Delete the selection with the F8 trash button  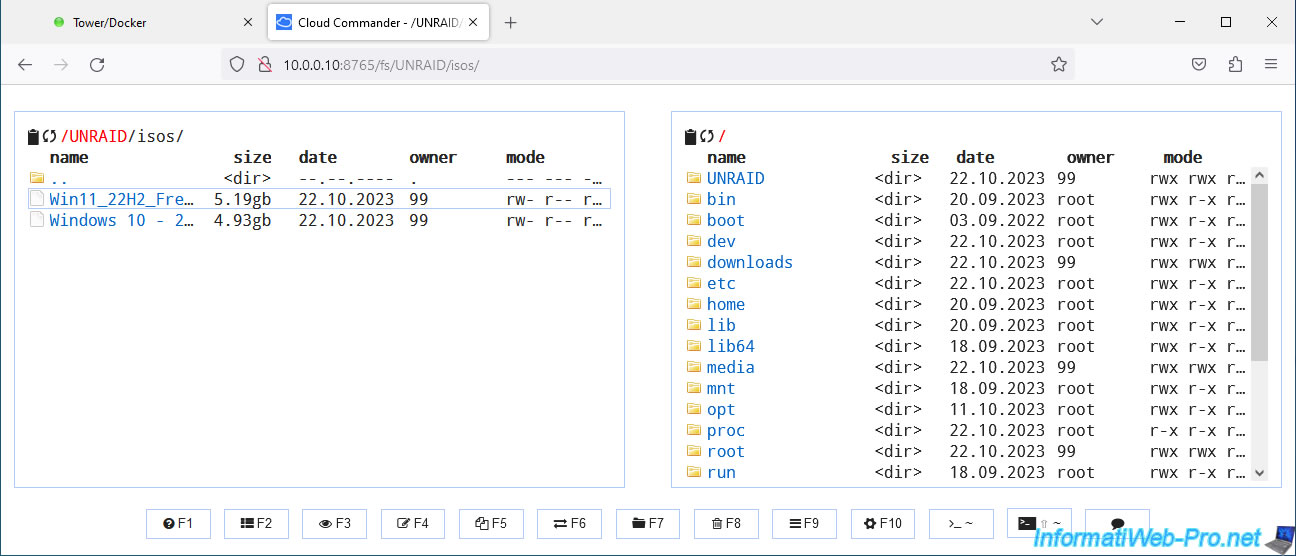[x=725, y=523]
